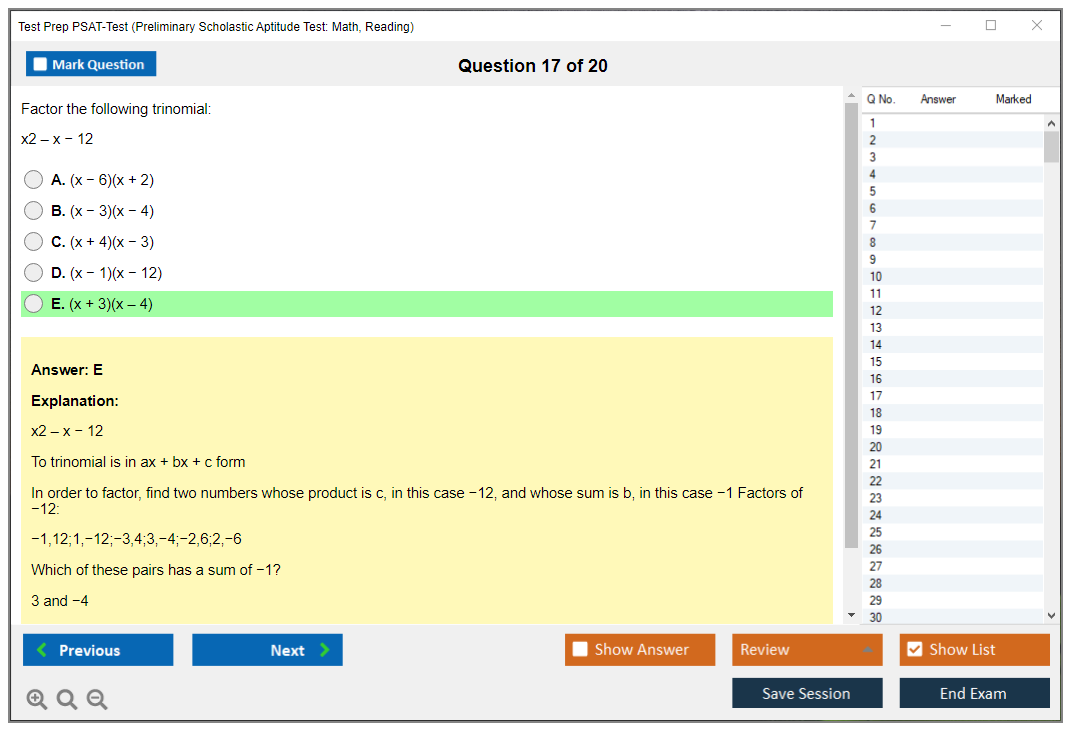Click the question list vertical scrollbar thumb
The height and width of the screenshot is (735, 1075).
click(x=1051, y=146)
